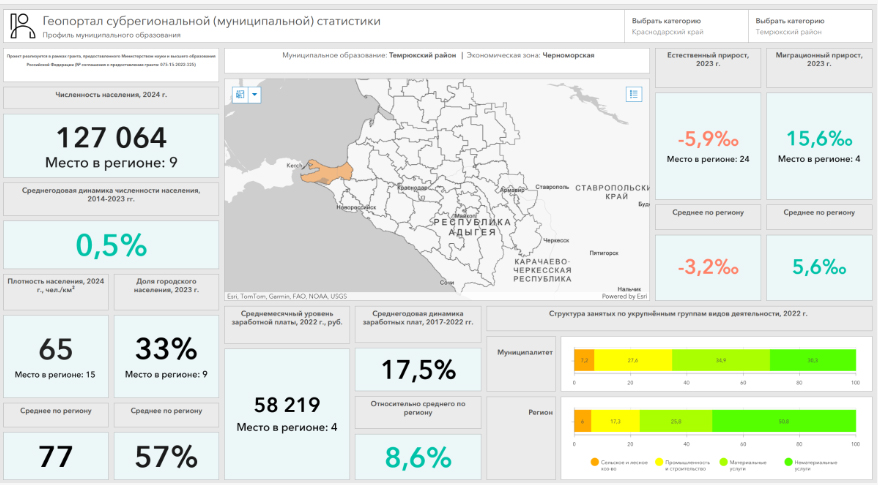Click the Краснодар city label on map
Image resolution: width=878 pixels, height=485 pixels.
(x=412, y=187)
